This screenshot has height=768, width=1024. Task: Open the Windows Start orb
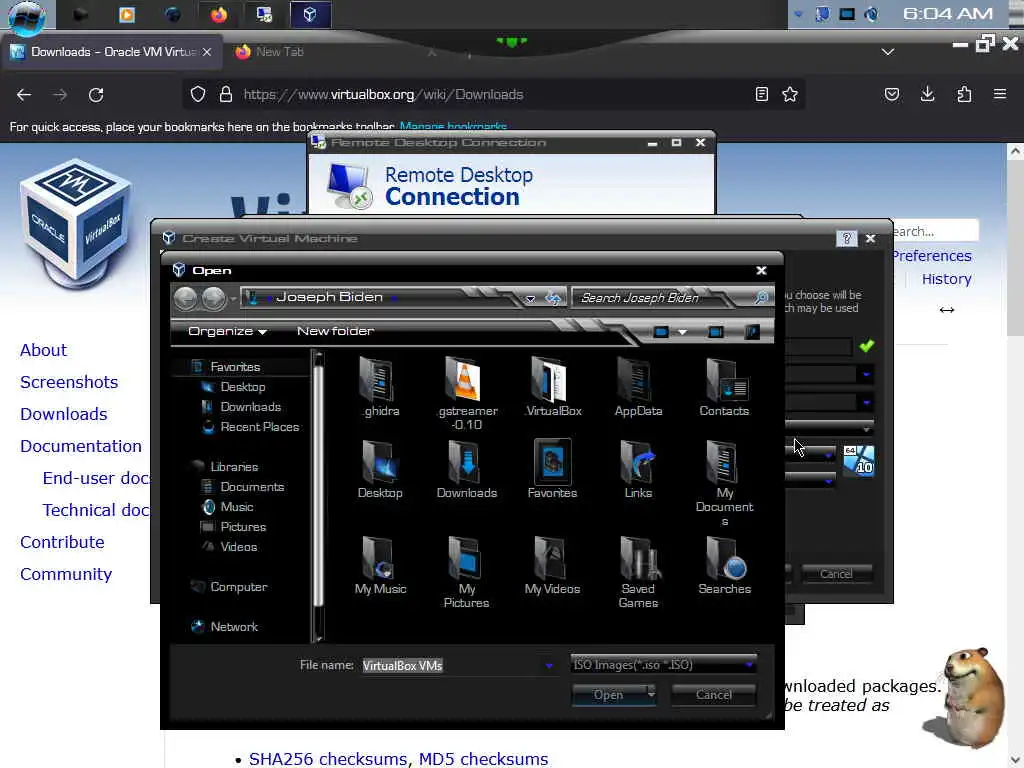(27, 17)
